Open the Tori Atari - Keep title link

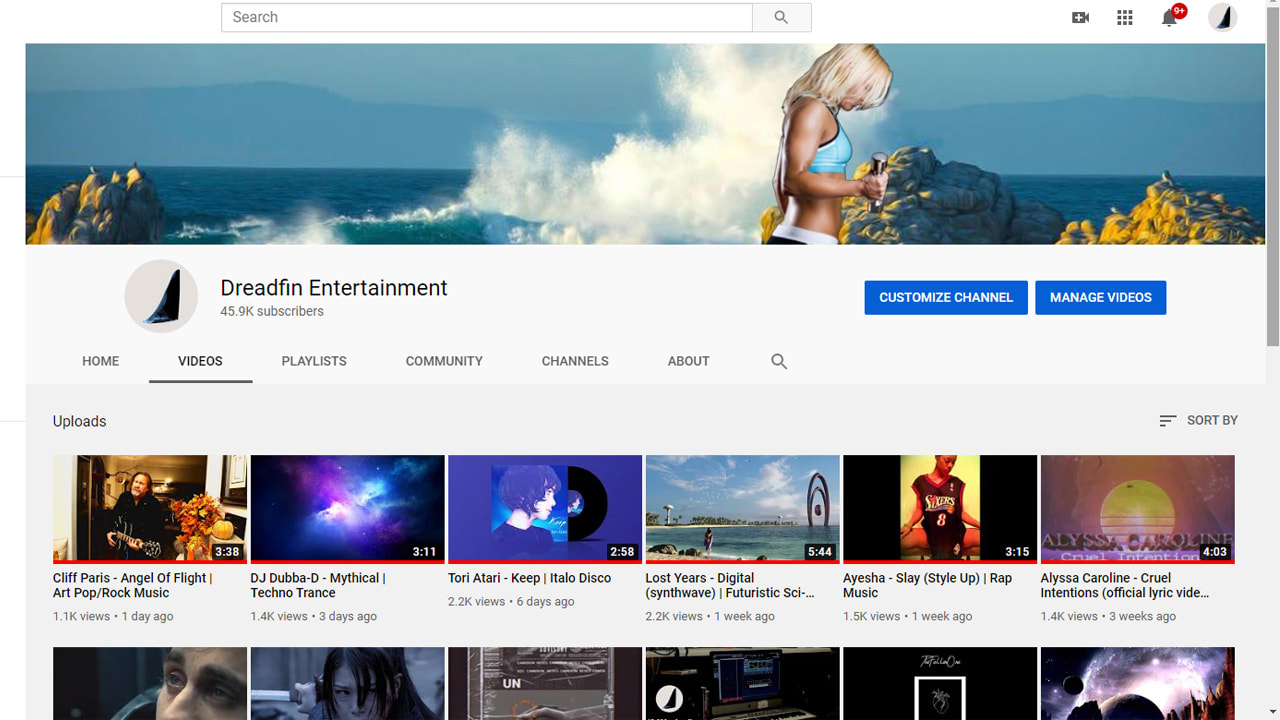529,578
